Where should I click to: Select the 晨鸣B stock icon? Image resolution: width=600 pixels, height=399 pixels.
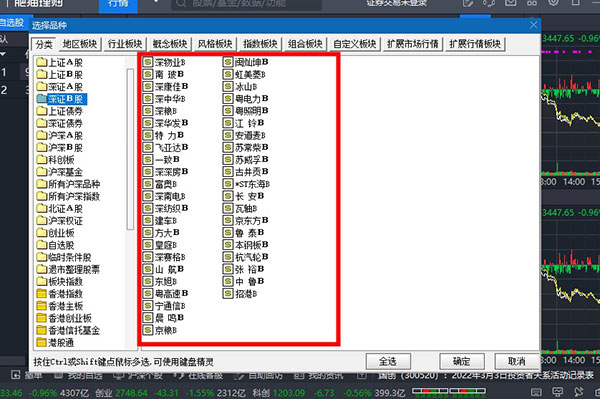(x=148, y=318)
